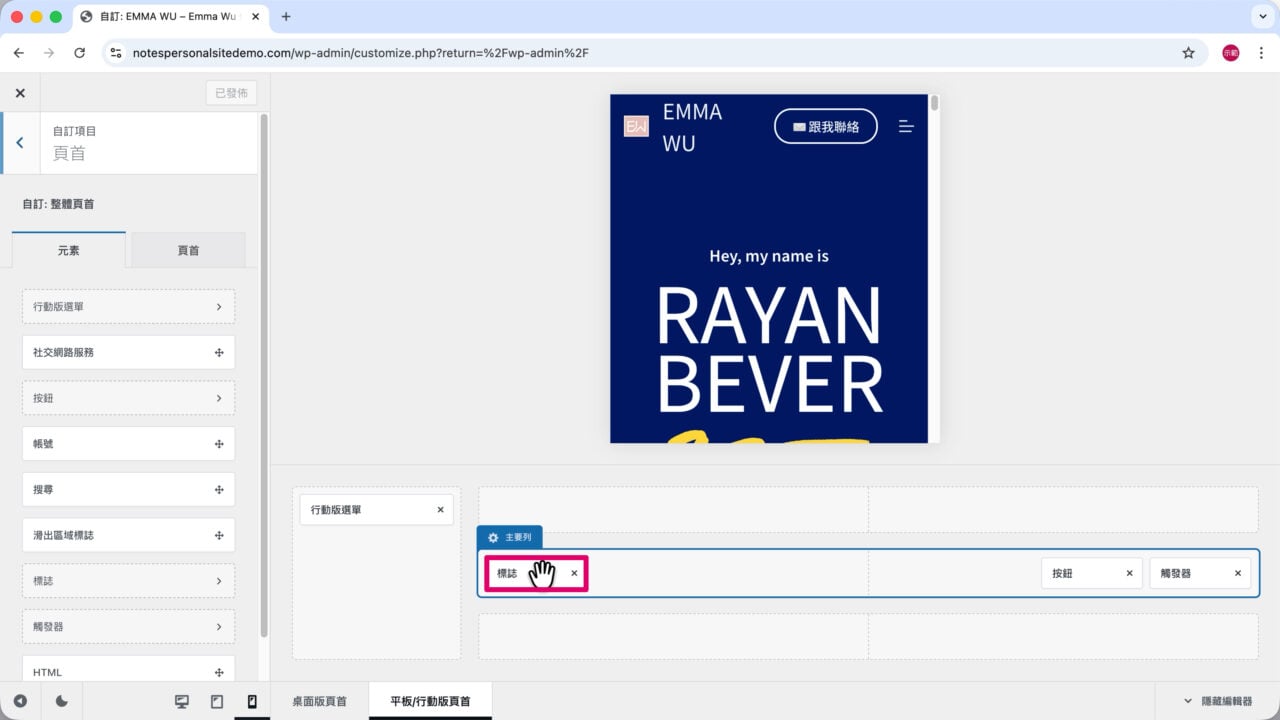Viewport: 1280px width, 720px height.
Task: Open the hamburger menu icon in preview
Action: click(x=906, y=127)
